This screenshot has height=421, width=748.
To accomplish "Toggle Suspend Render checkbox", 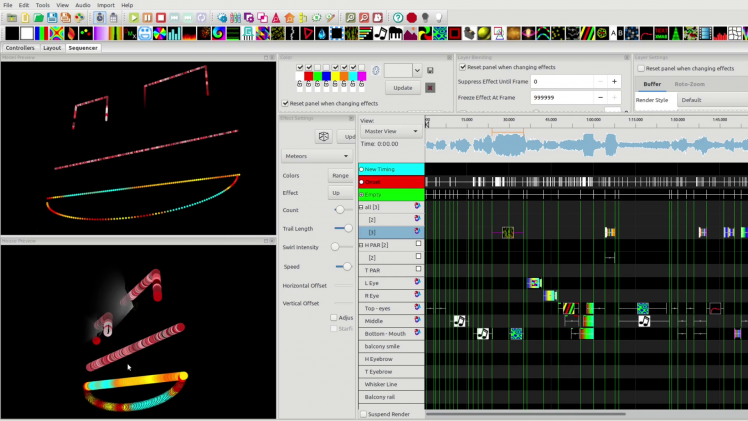I will pos(363,414).
